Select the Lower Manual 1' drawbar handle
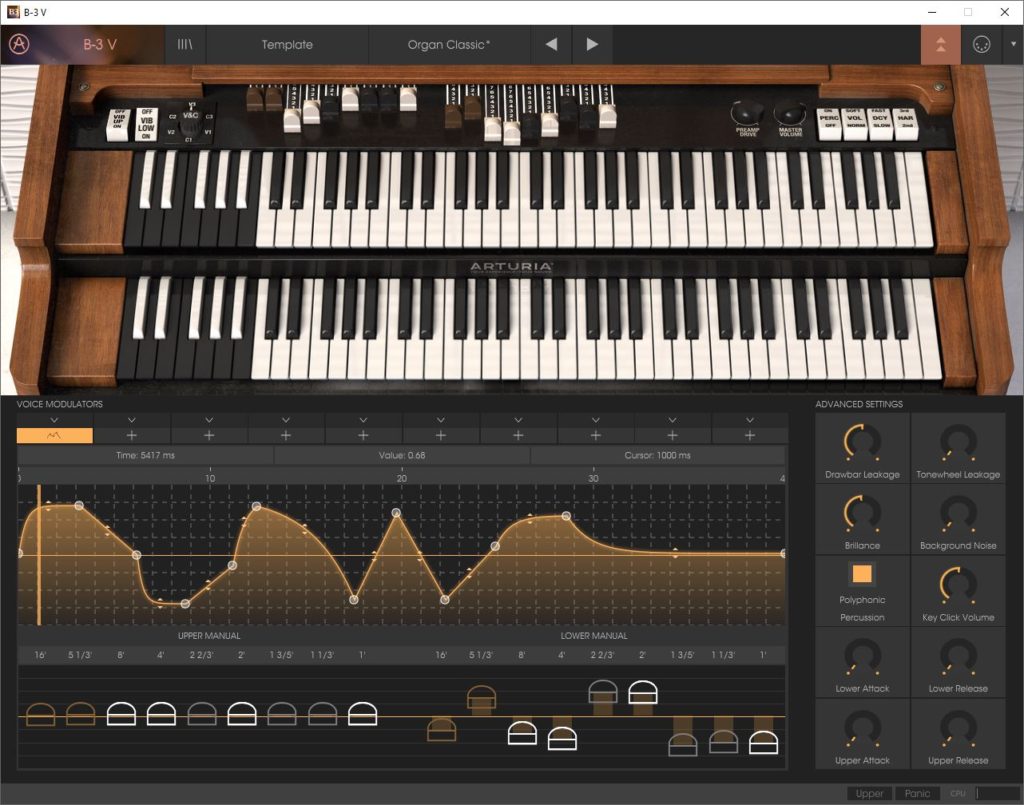 [763, 743]
